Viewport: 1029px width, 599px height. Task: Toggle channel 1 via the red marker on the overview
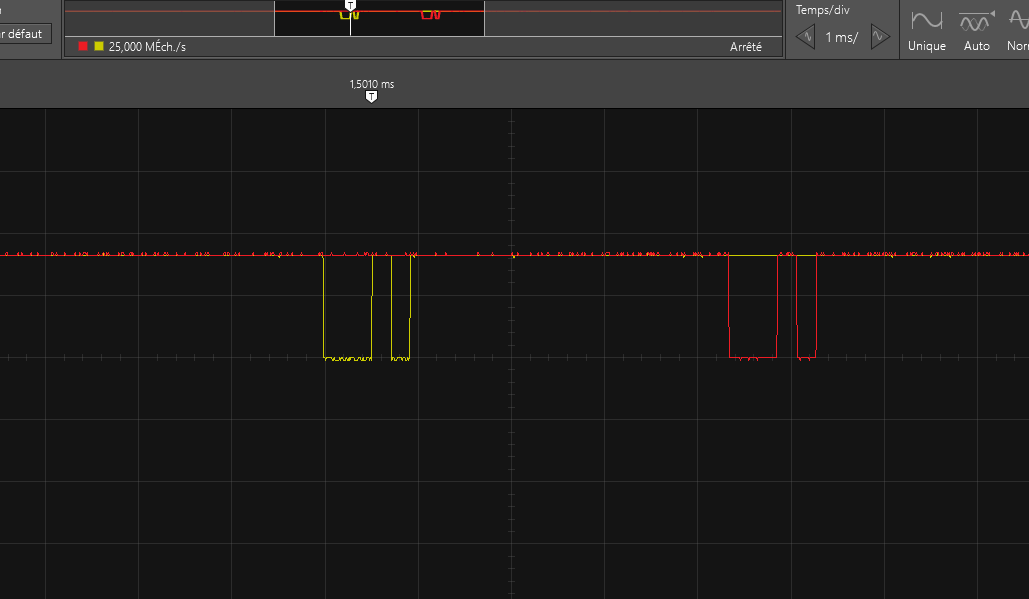coord(430,15)
